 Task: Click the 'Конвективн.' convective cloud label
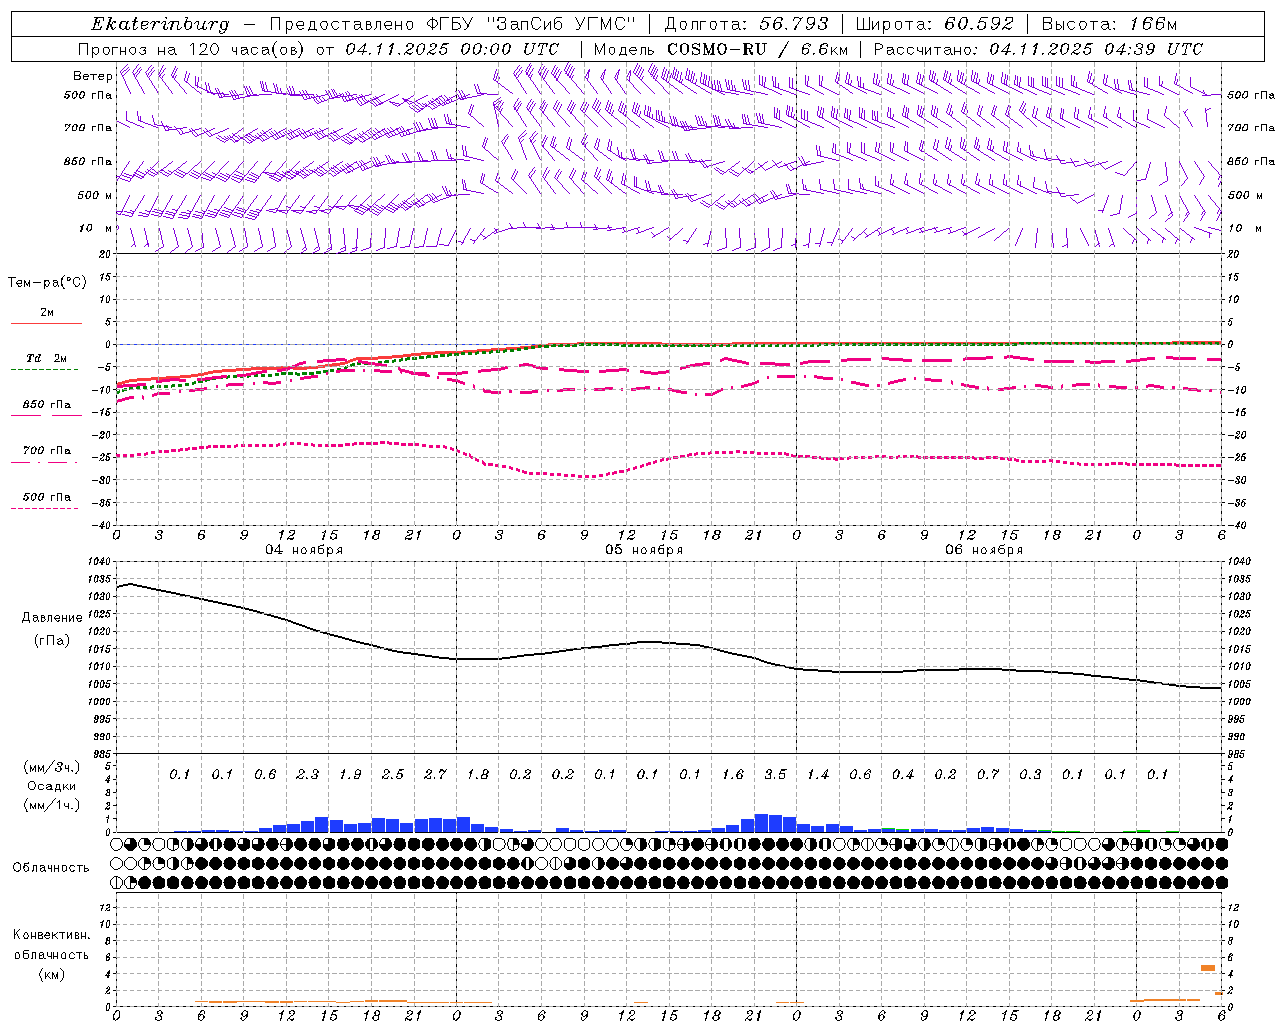click(x=52, y=935)
